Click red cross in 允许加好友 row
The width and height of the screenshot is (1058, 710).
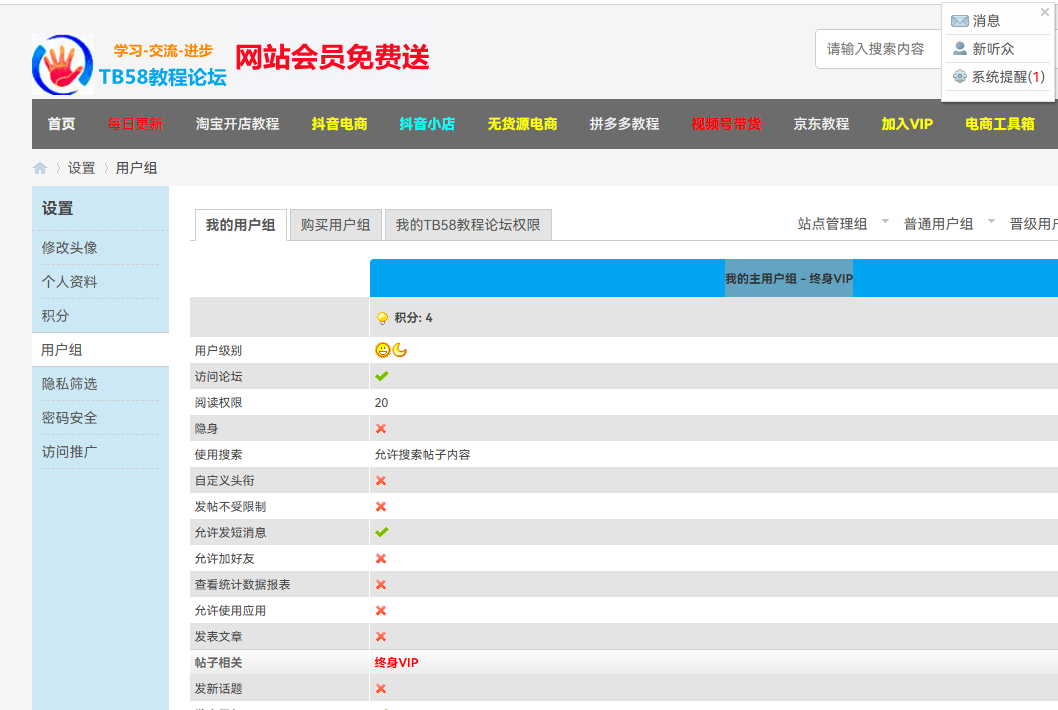tap(381, 558)
